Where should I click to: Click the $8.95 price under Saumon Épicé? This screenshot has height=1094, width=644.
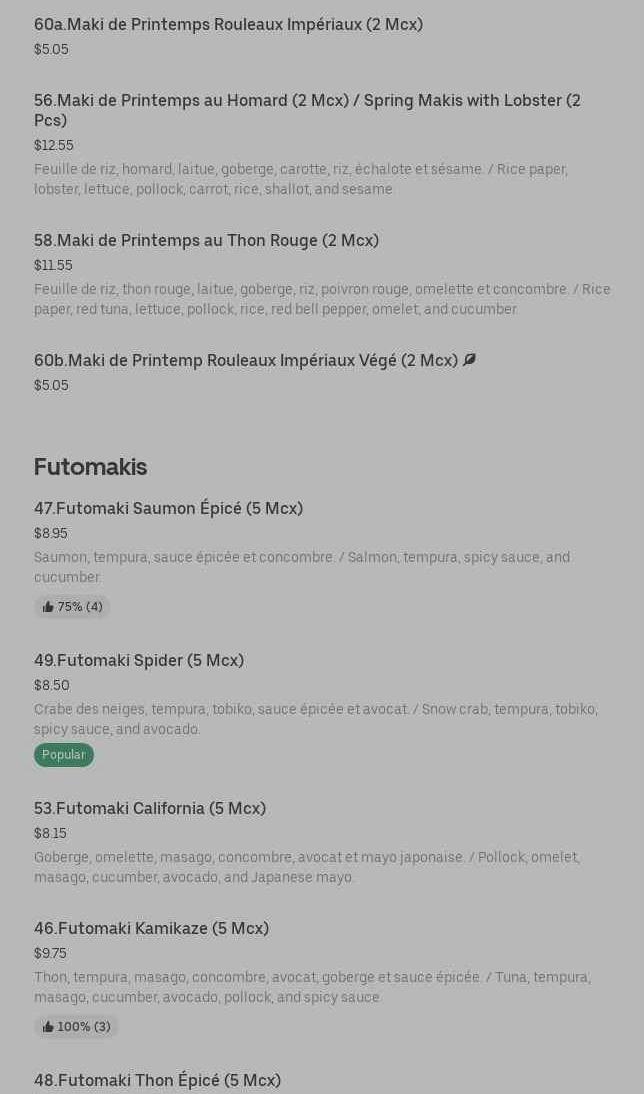coord(51,533)
